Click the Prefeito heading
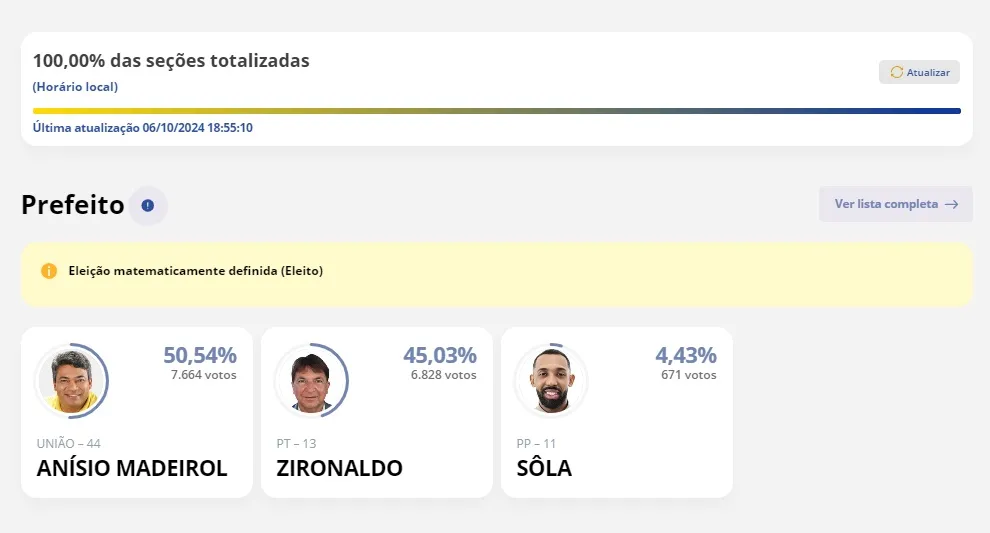This screenshot has width=990, height=533. [73, 205]
